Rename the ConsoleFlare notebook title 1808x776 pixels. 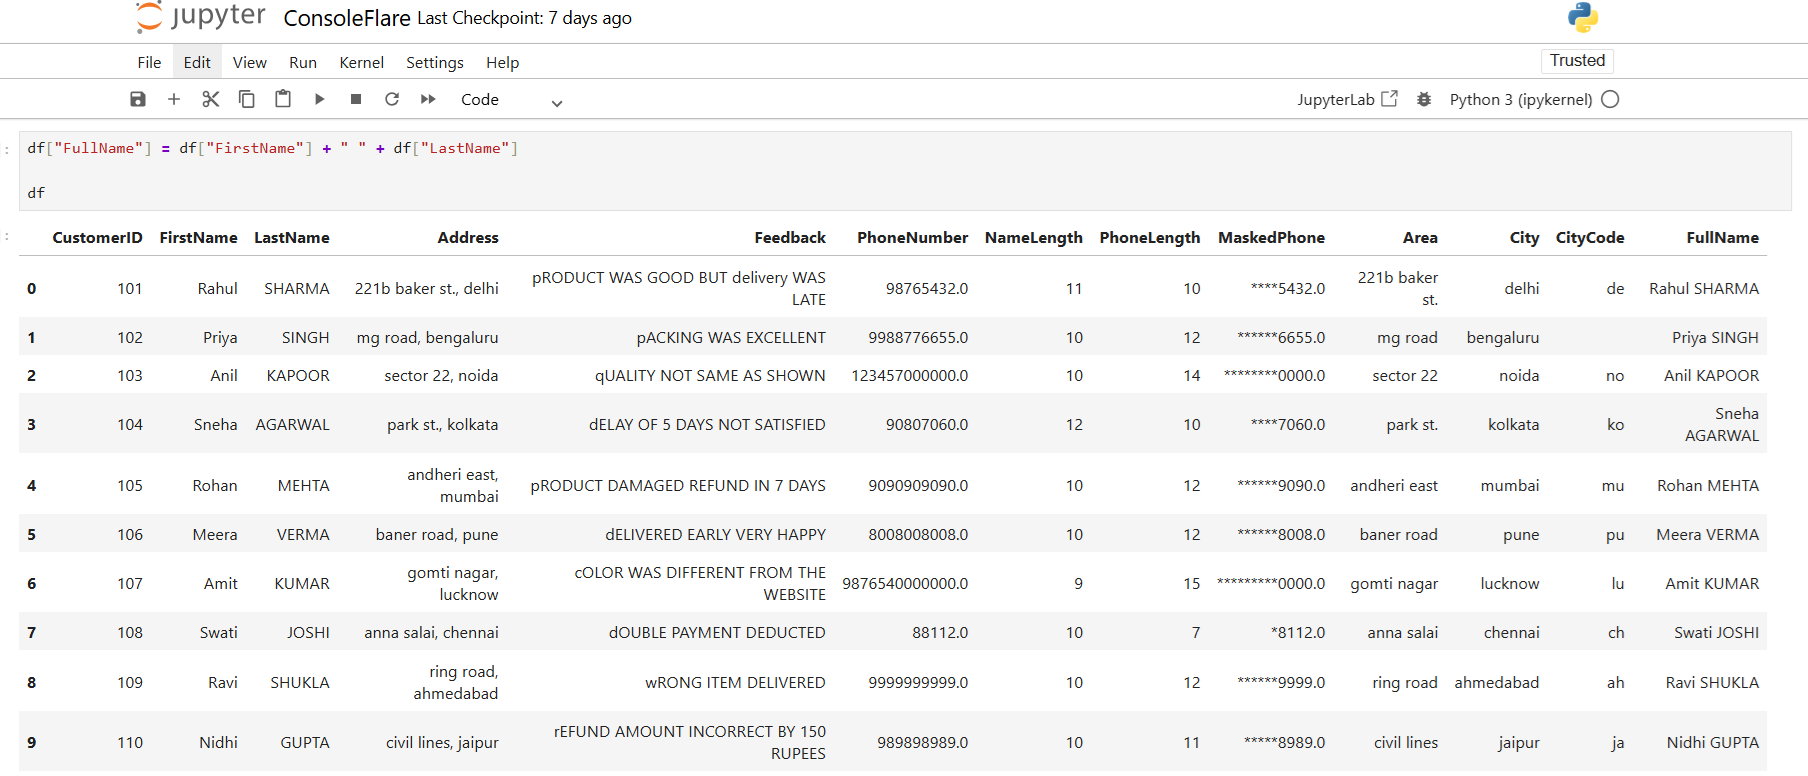click(347, 18)
